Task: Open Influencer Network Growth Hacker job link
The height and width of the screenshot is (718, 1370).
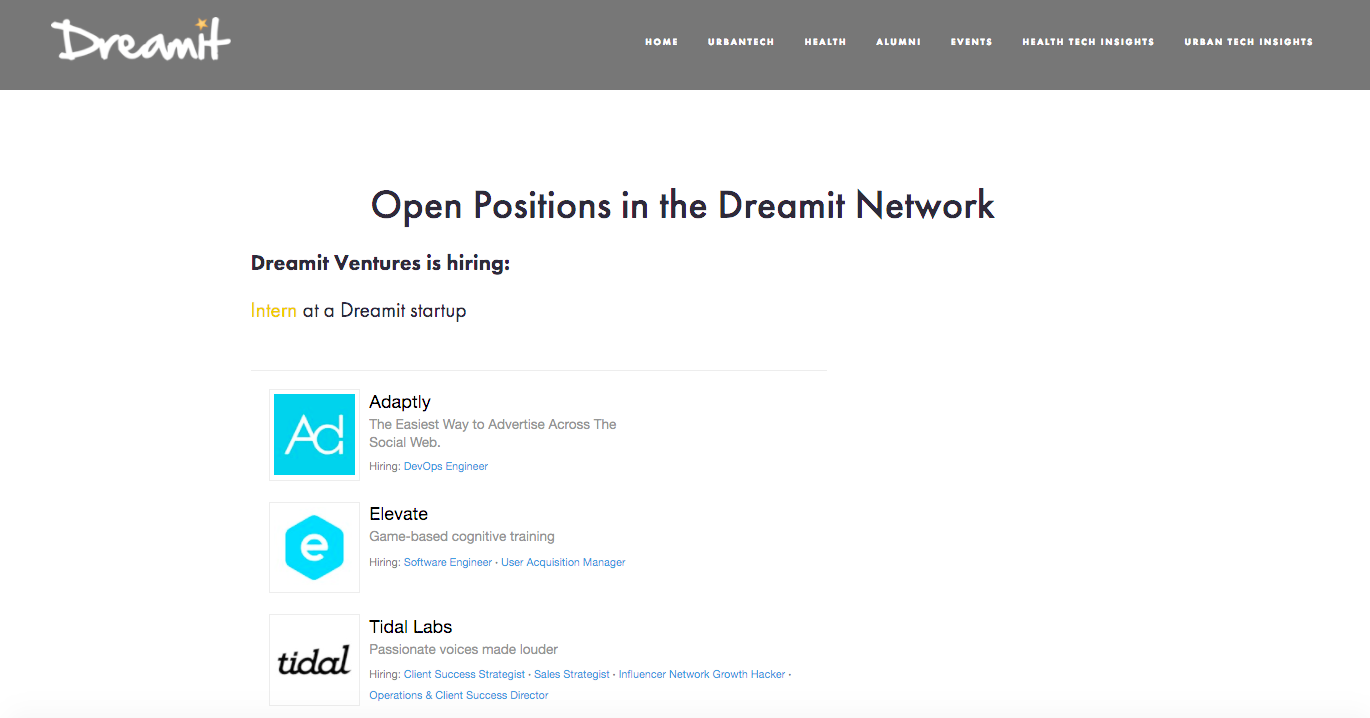Action: point(702,674)
